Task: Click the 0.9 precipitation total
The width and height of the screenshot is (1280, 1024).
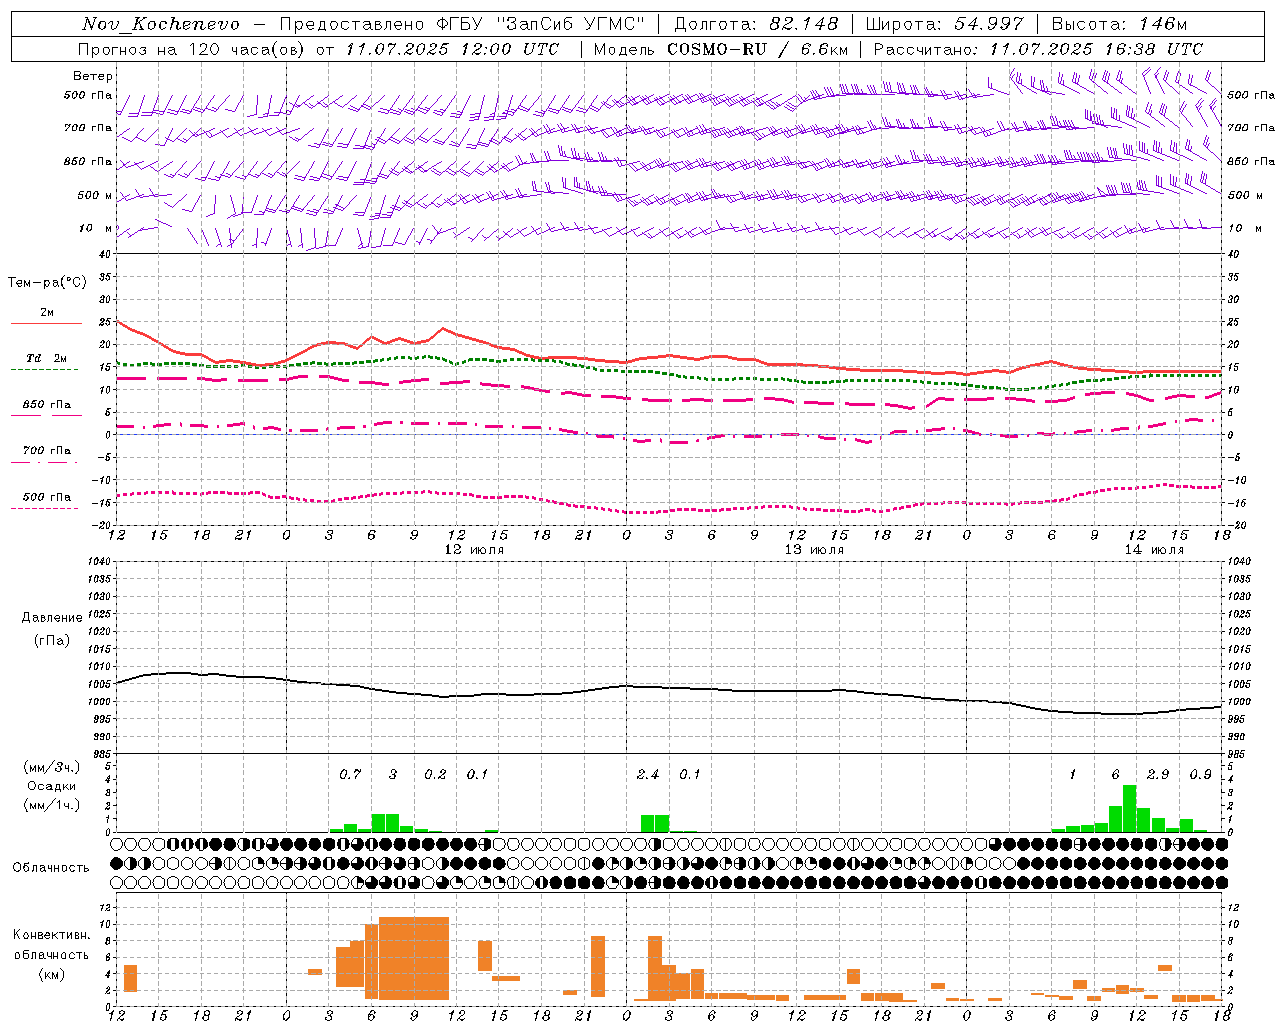Action: click(1201, 774)
